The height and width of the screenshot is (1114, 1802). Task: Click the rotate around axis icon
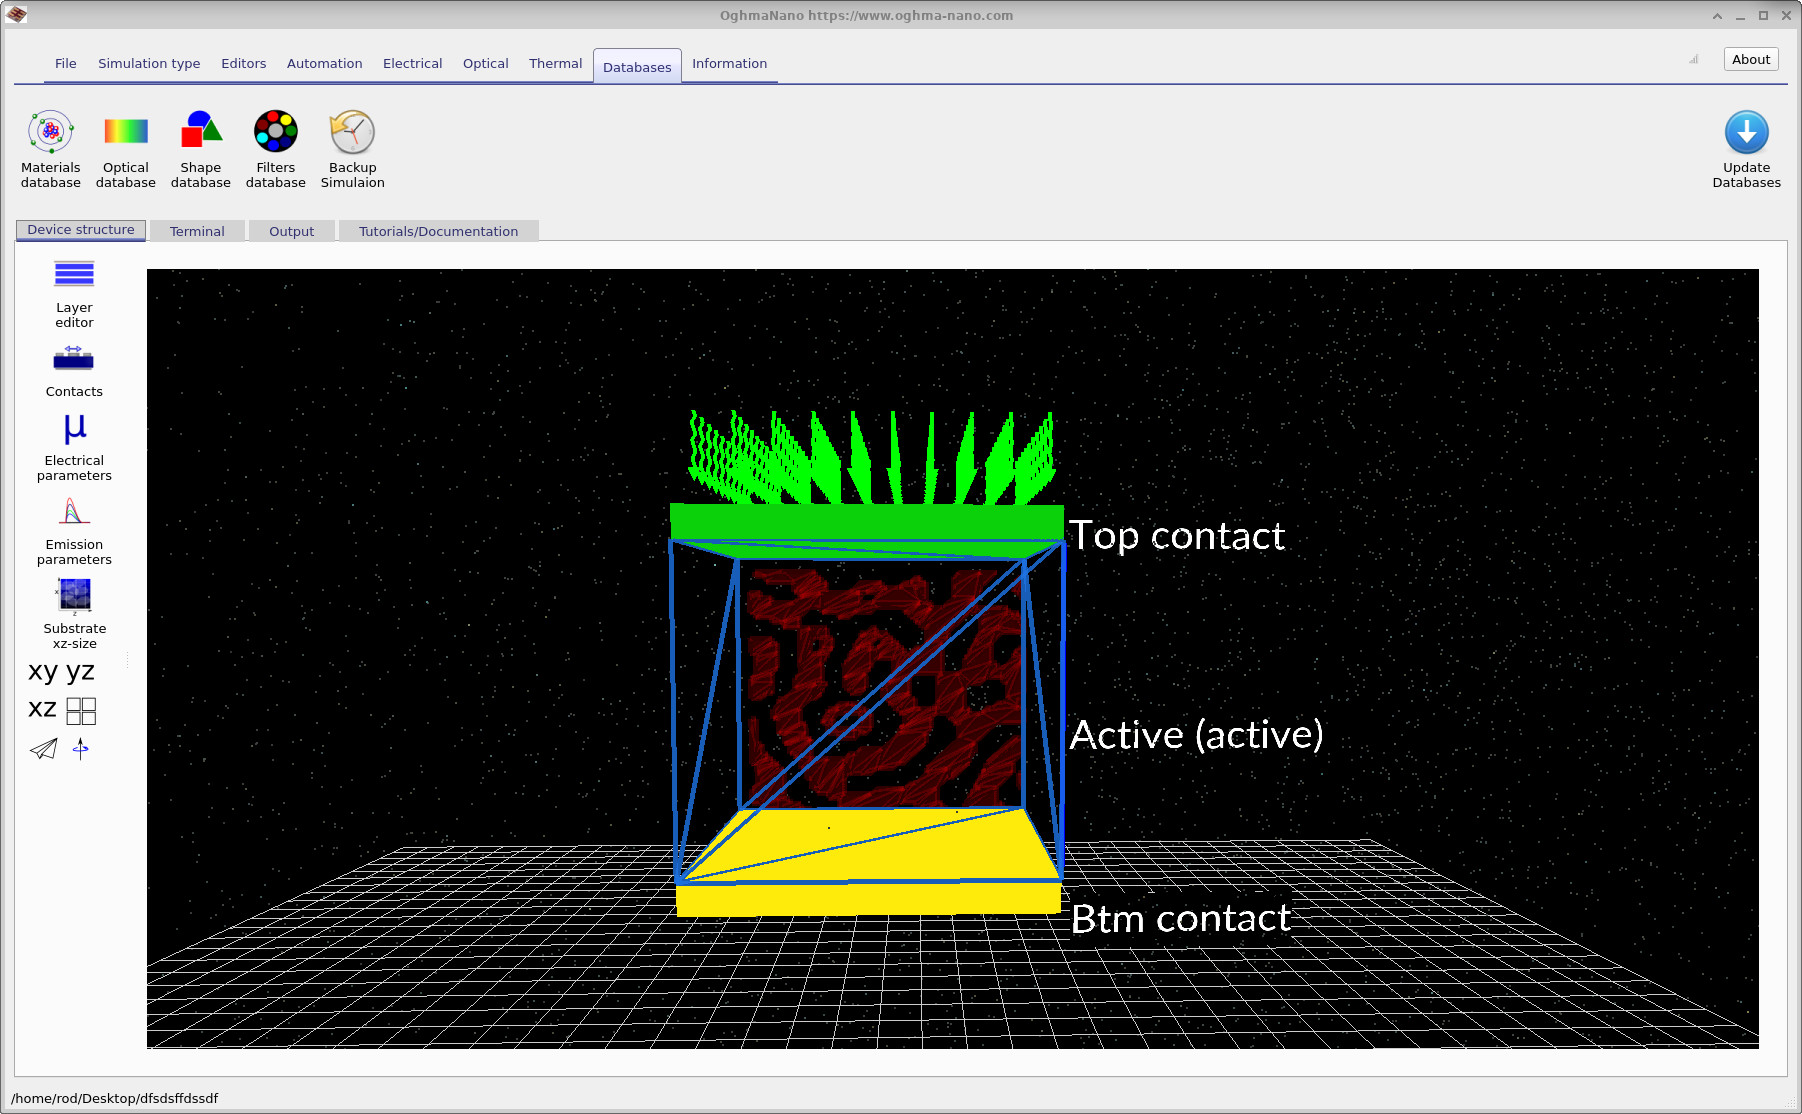point(80,749)
